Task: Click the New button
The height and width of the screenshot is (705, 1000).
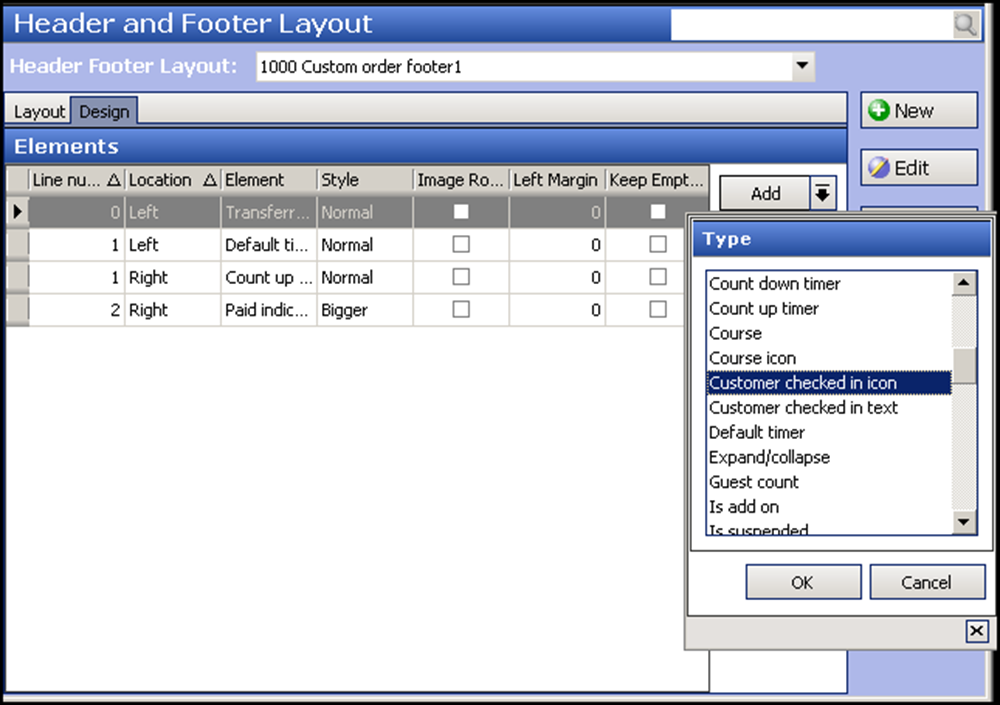Action: click(919, 110)
